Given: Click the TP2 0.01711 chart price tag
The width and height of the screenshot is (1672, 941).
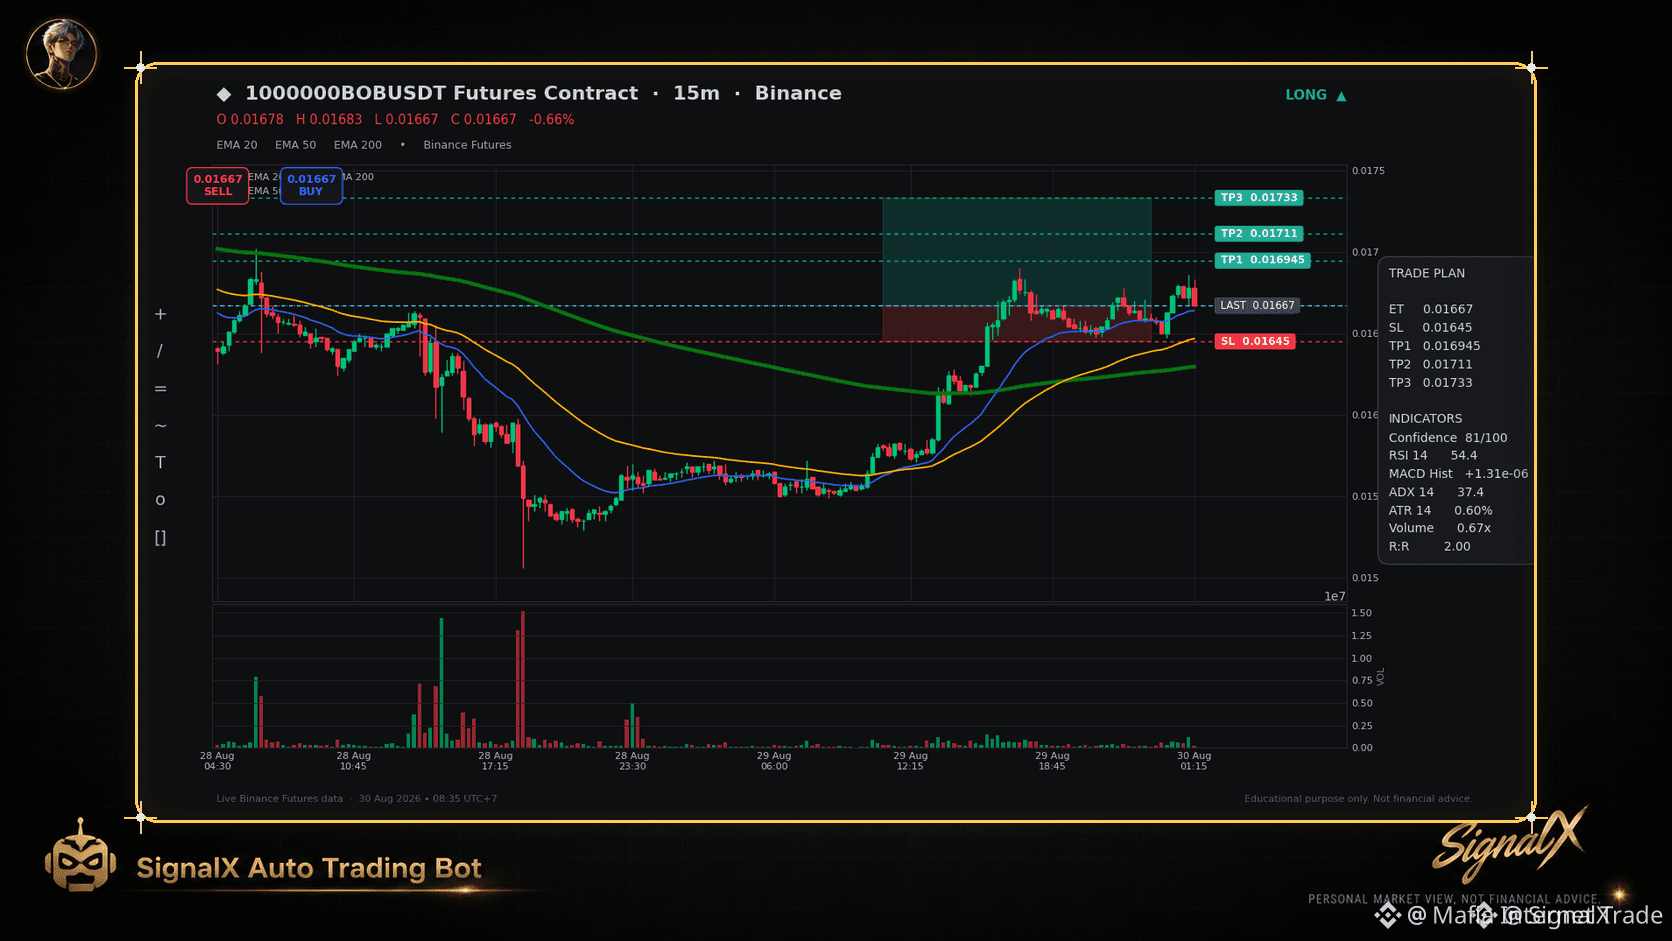Looking at the screenshot, I should (x=1259, y=234).
